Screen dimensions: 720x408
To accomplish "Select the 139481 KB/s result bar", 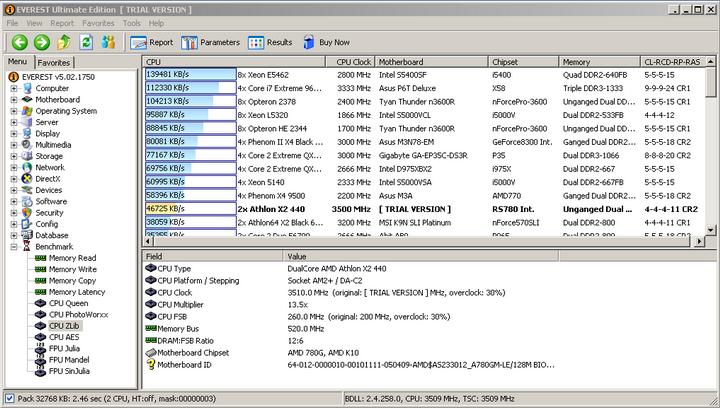I will click(x=191, y=74).
